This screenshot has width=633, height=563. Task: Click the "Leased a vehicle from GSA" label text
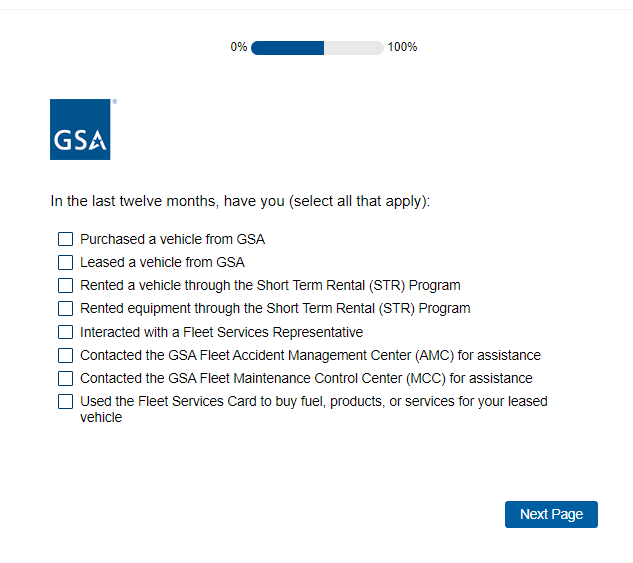(162, 263)
